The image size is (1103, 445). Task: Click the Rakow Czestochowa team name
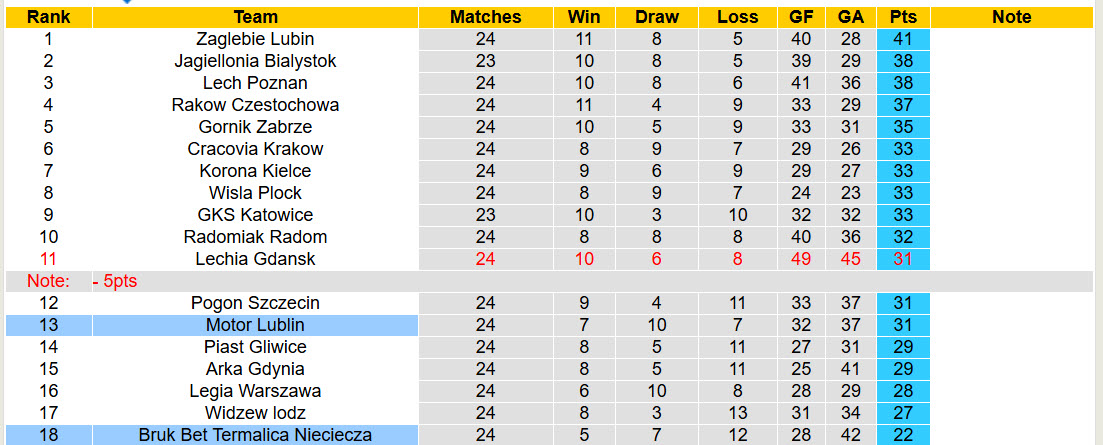click(255, 105)
